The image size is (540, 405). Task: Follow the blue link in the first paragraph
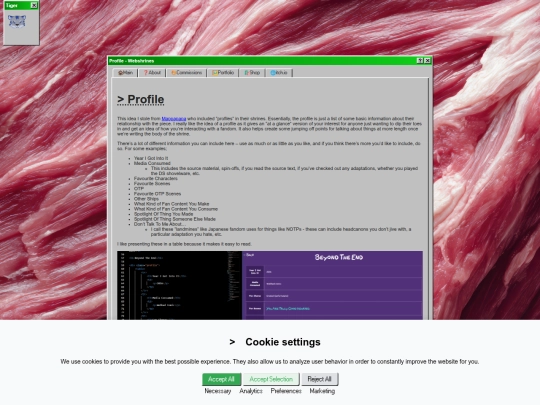tap(174, 118)
